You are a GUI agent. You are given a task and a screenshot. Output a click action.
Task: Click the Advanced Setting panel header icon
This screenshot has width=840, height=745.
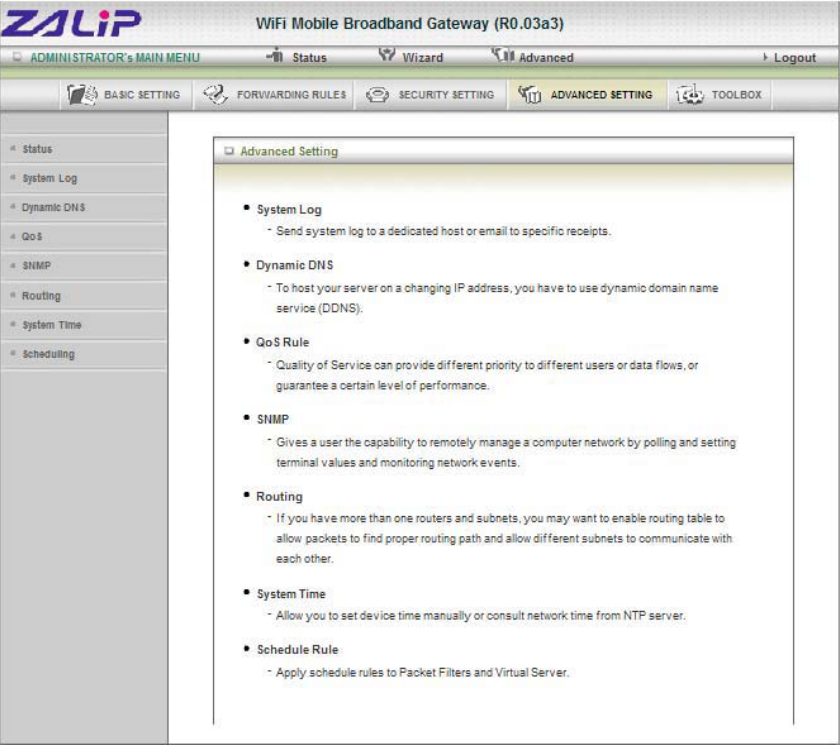[x=229, y=151]
